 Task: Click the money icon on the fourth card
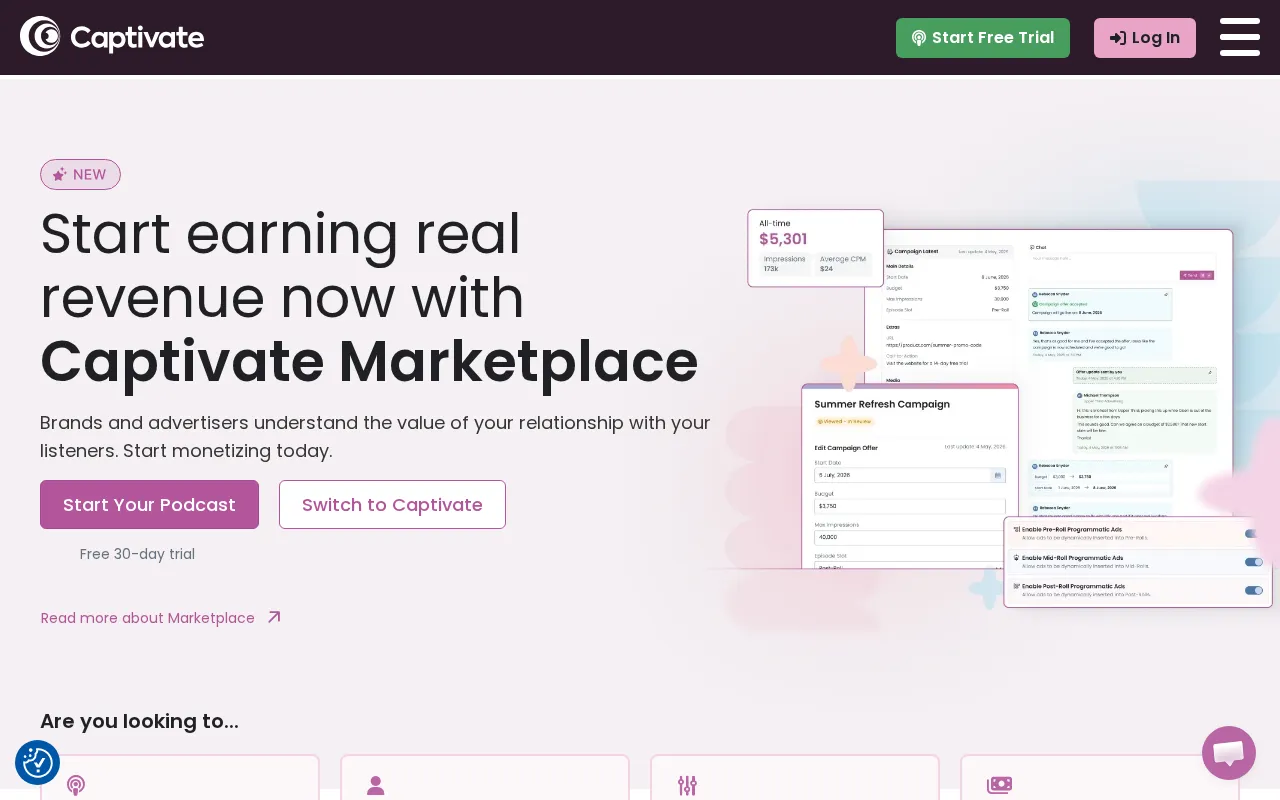coord(999,785)
